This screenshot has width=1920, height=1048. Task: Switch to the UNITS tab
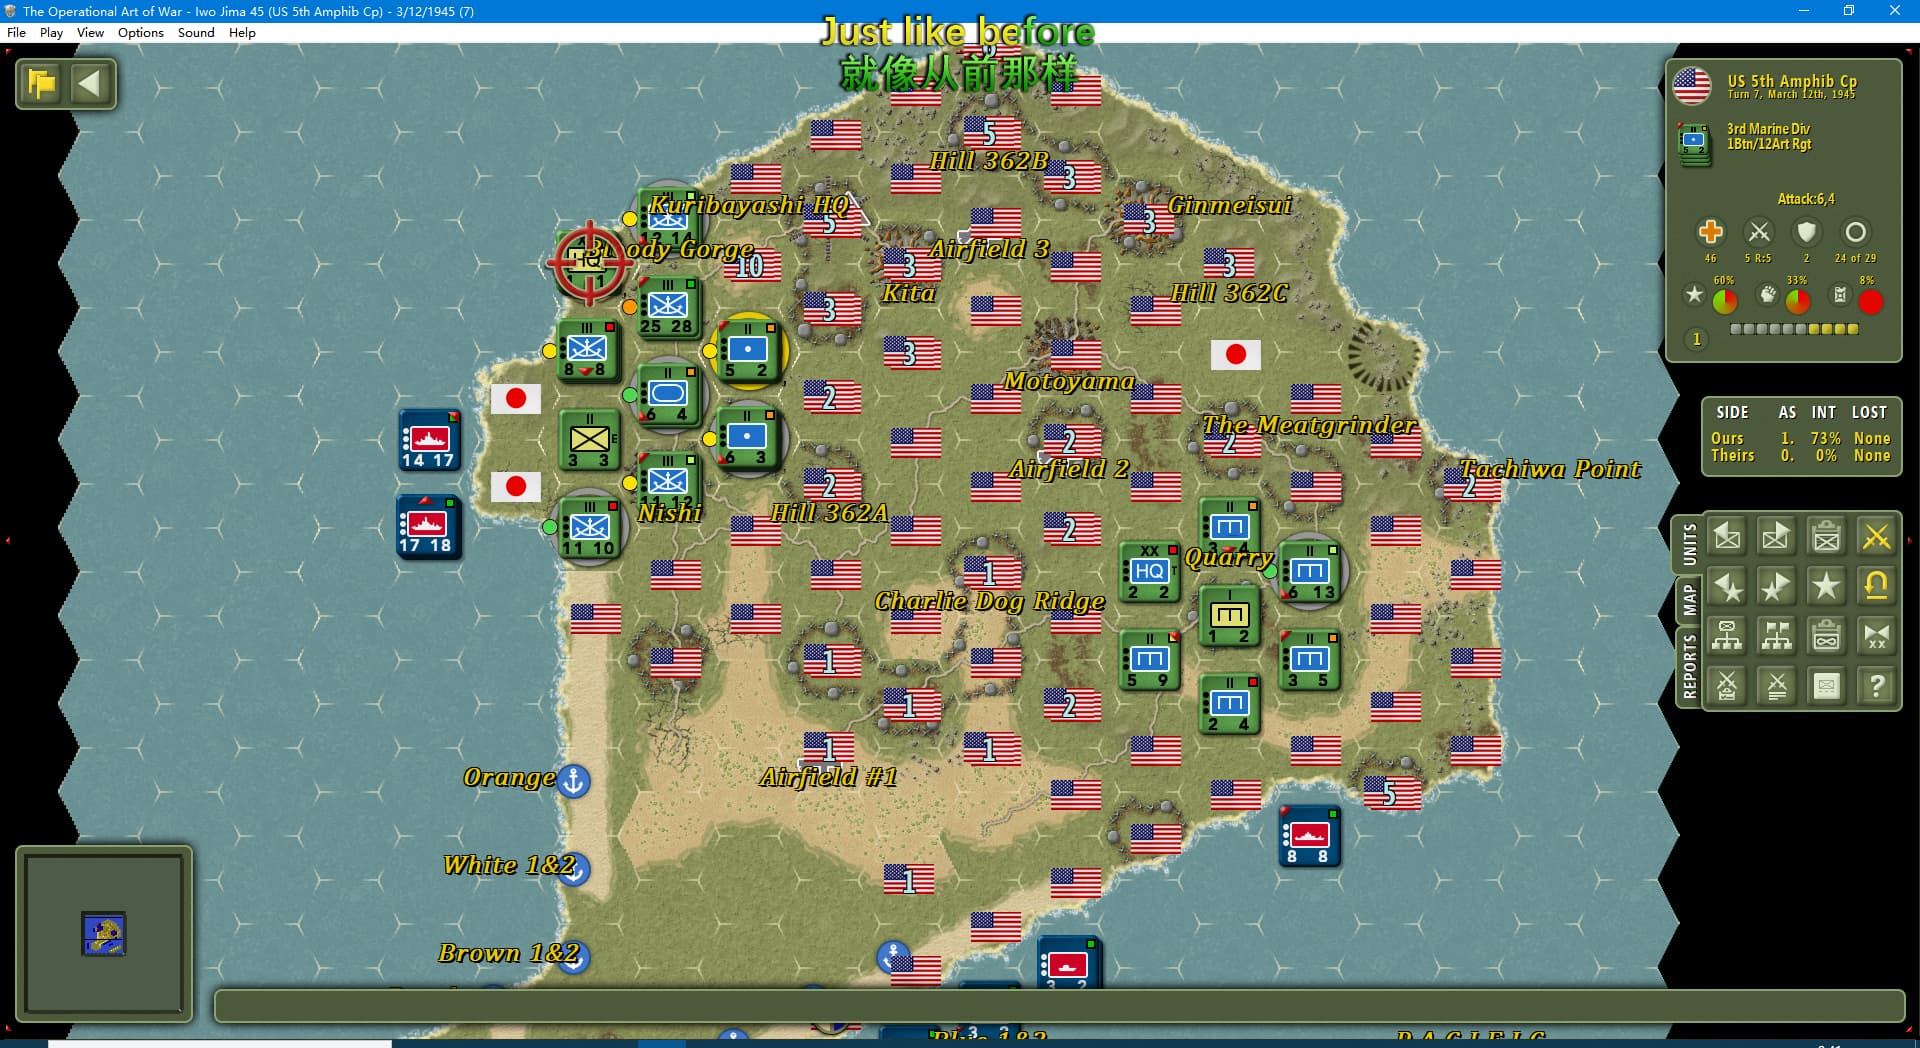(1689, 544)
